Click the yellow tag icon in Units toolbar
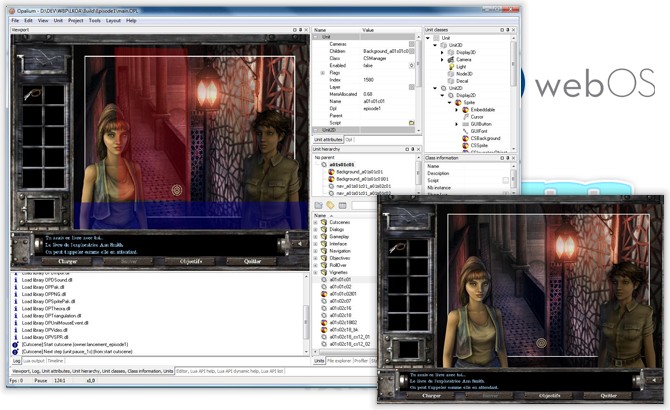Viewport: 670px width, 410px height. (x=330, y=205)
